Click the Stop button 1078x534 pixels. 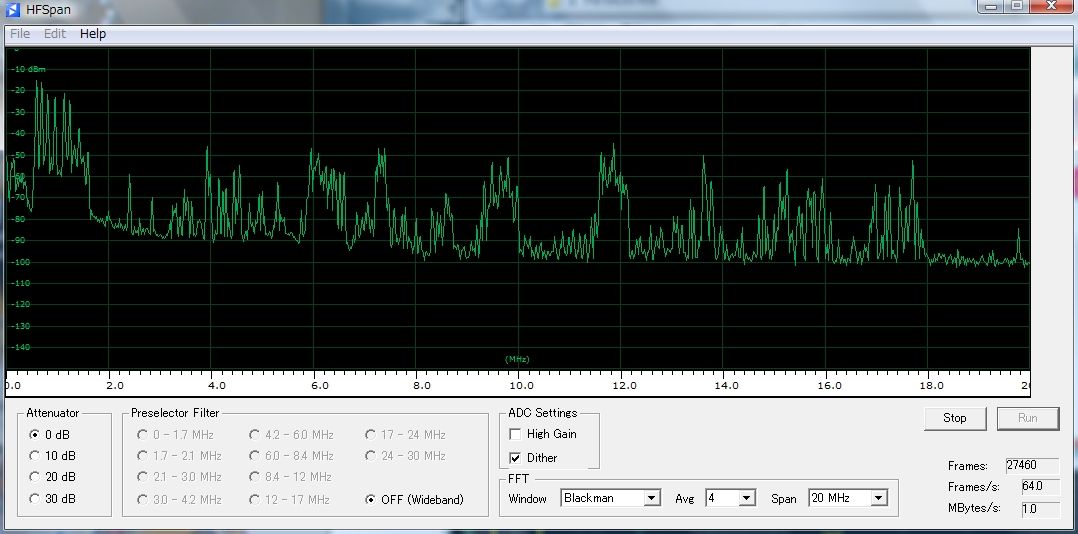[x=955, y=418]
